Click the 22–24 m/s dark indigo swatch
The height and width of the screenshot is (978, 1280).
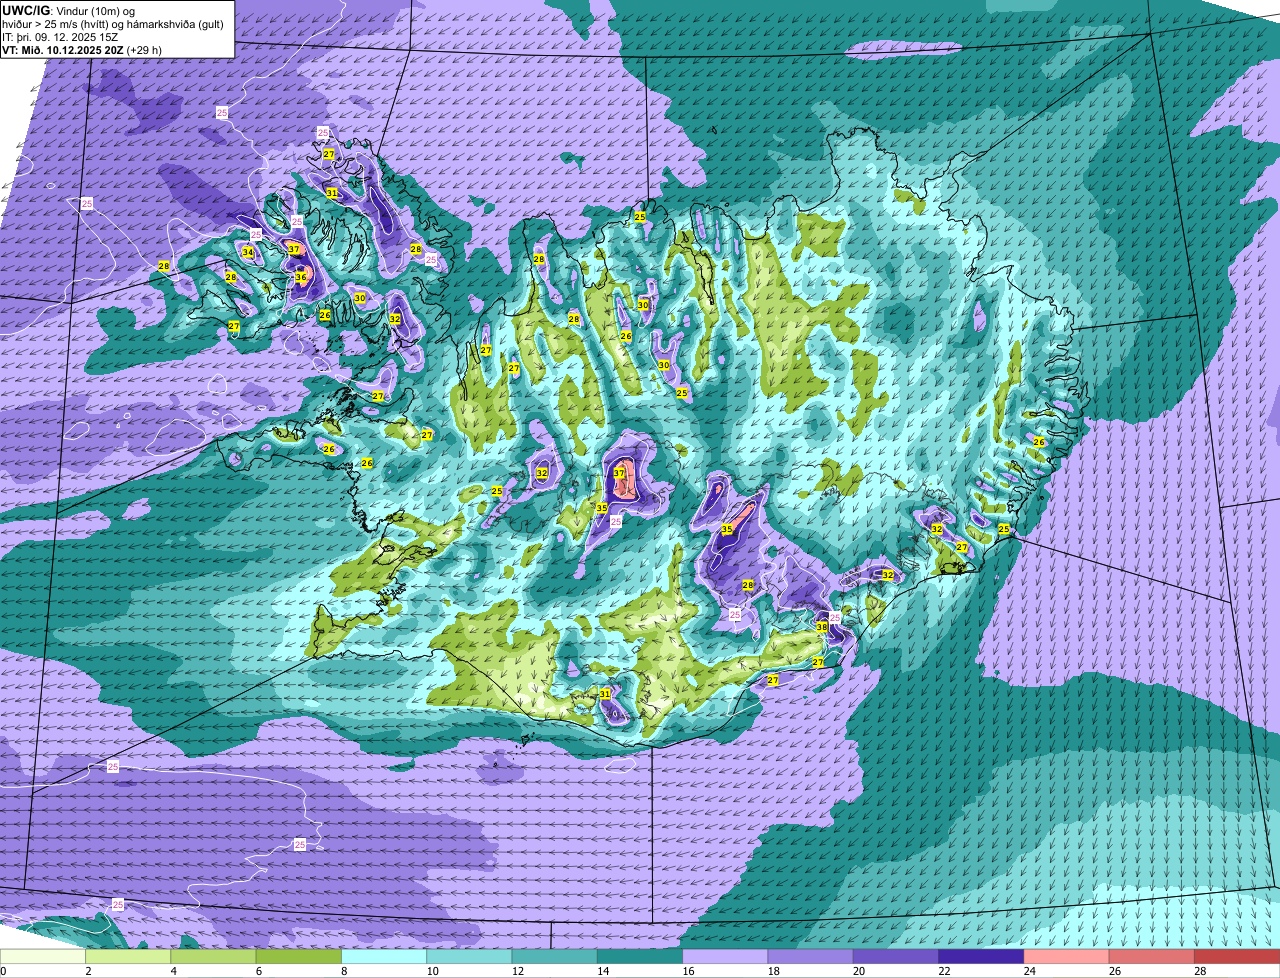click(x=981, y=956)
